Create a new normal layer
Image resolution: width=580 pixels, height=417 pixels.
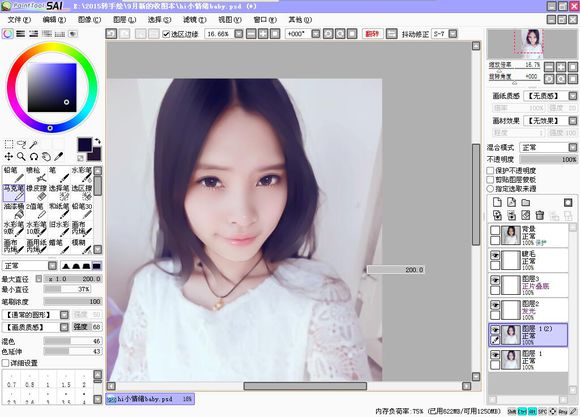tap(498, 202)
